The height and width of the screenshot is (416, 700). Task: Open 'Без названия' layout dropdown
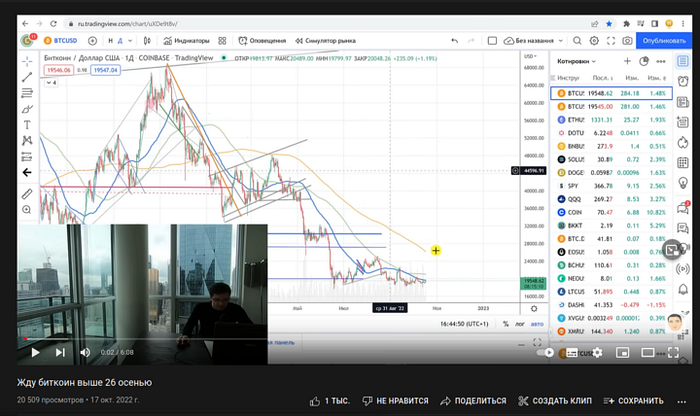(x=533, y=41)
